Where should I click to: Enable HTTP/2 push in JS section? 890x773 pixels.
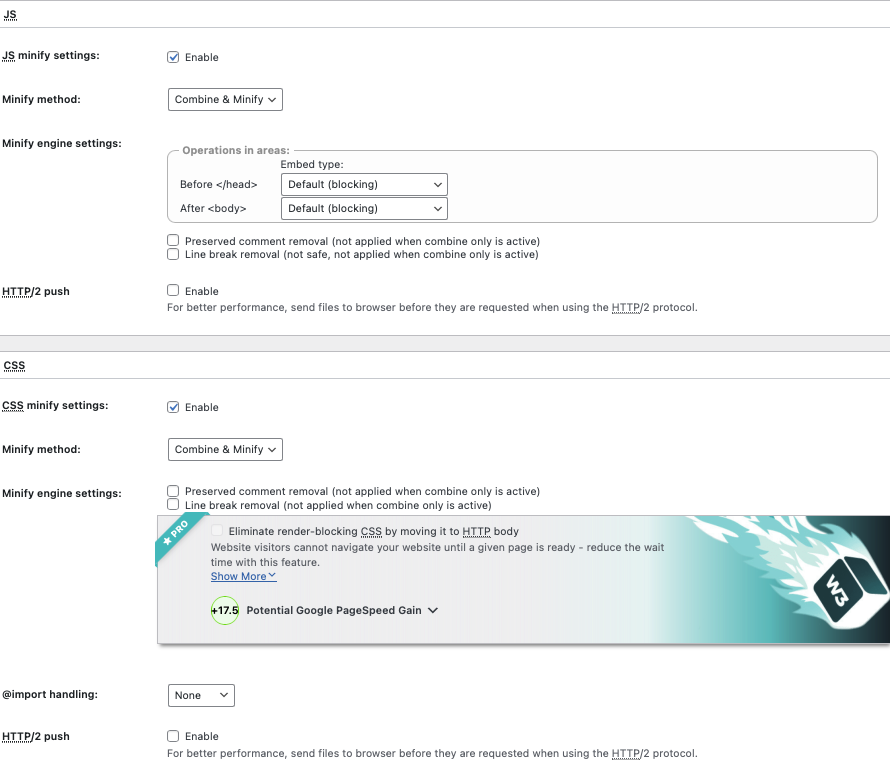pos(173,290)
